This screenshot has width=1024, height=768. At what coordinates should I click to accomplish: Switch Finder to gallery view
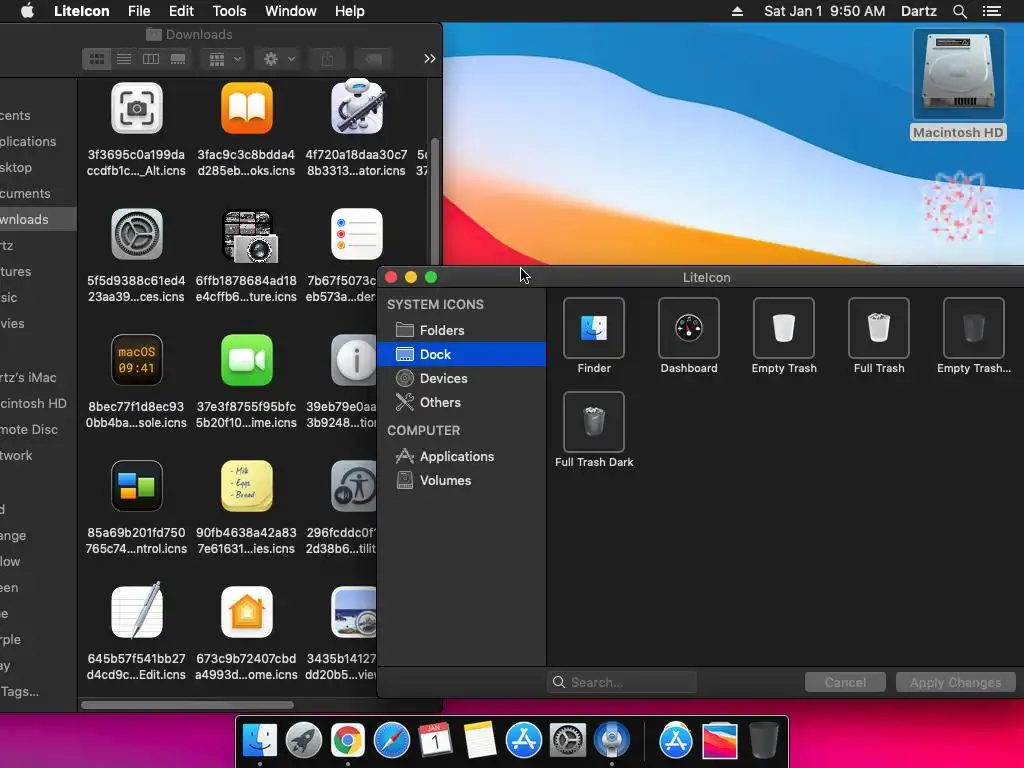pyautogui.click(x=178, y=59)
